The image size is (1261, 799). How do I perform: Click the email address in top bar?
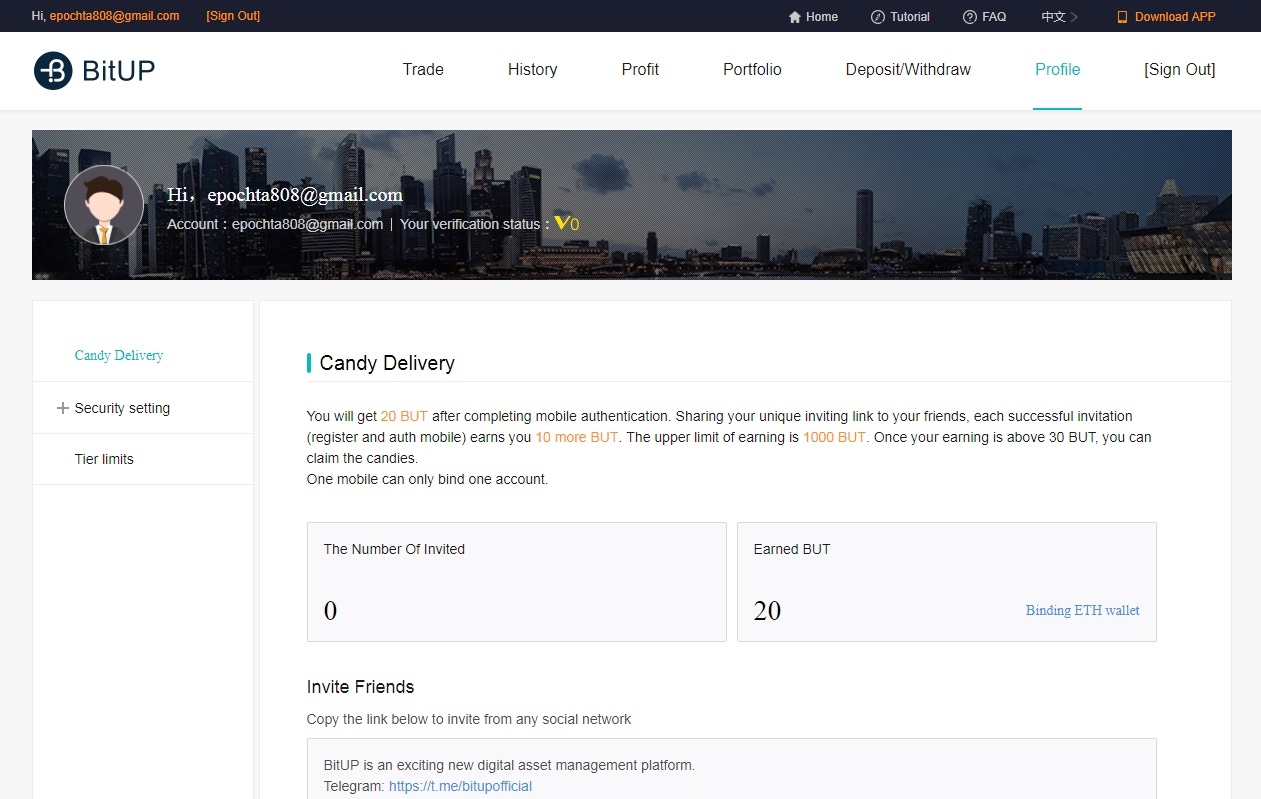click(x=115, y=16)
